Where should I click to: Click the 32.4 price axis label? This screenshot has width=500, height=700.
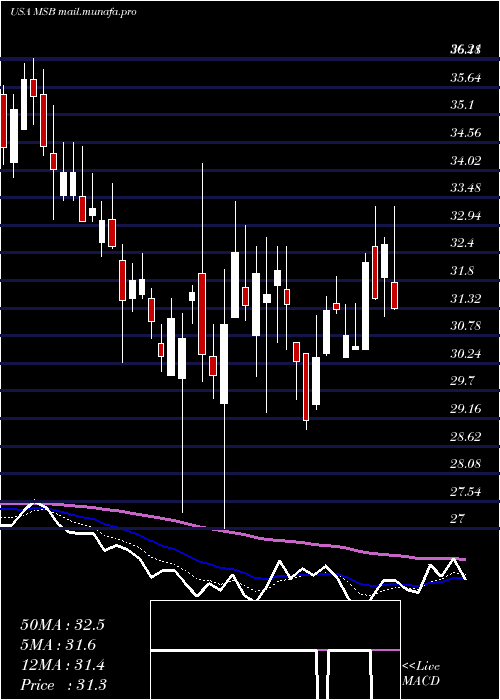(x=462, y=243)
